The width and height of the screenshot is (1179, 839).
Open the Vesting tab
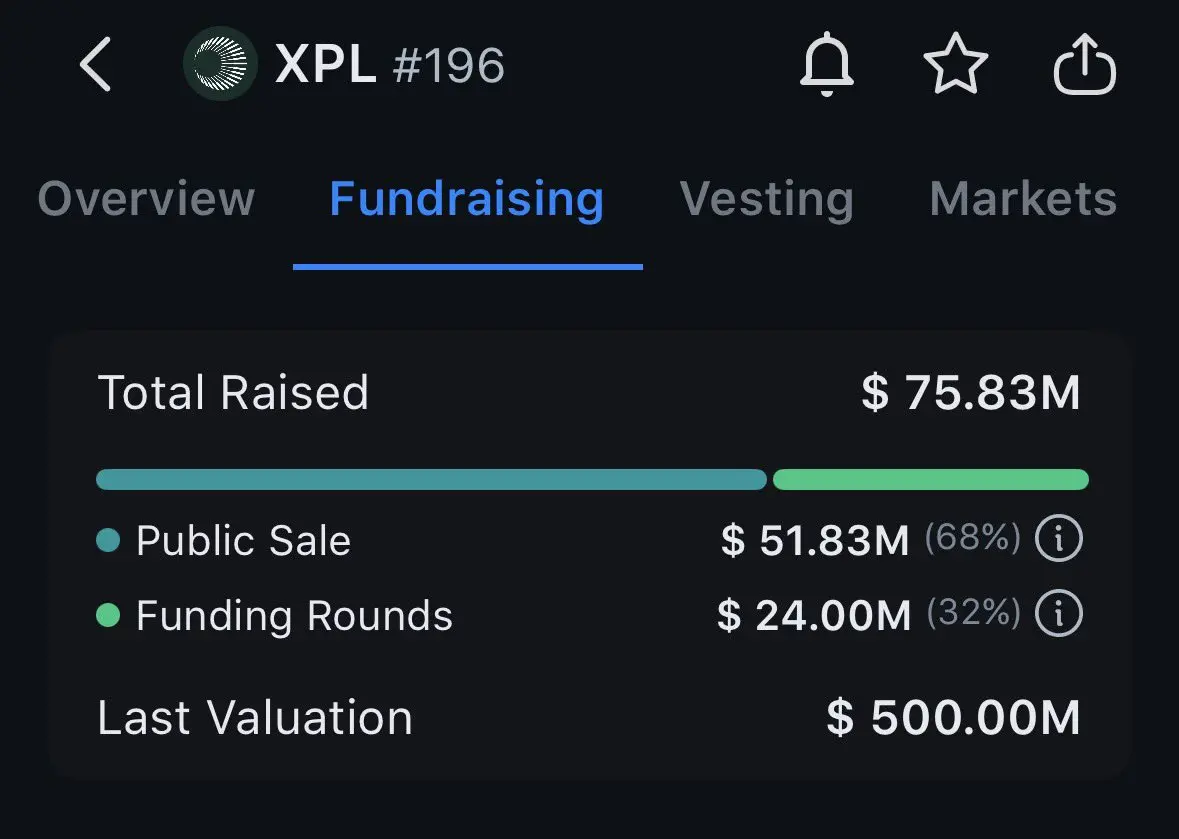[x=766, y=198]
